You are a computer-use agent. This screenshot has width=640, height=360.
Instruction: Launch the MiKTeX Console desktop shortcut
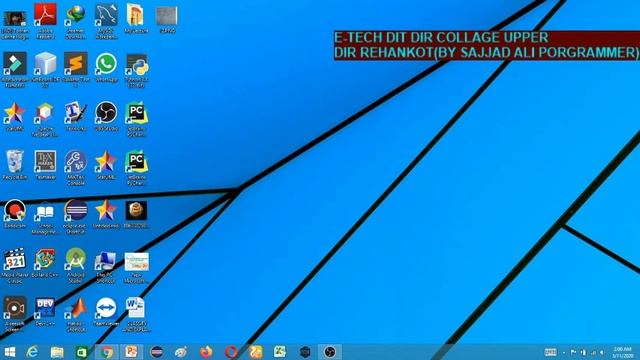76,162
